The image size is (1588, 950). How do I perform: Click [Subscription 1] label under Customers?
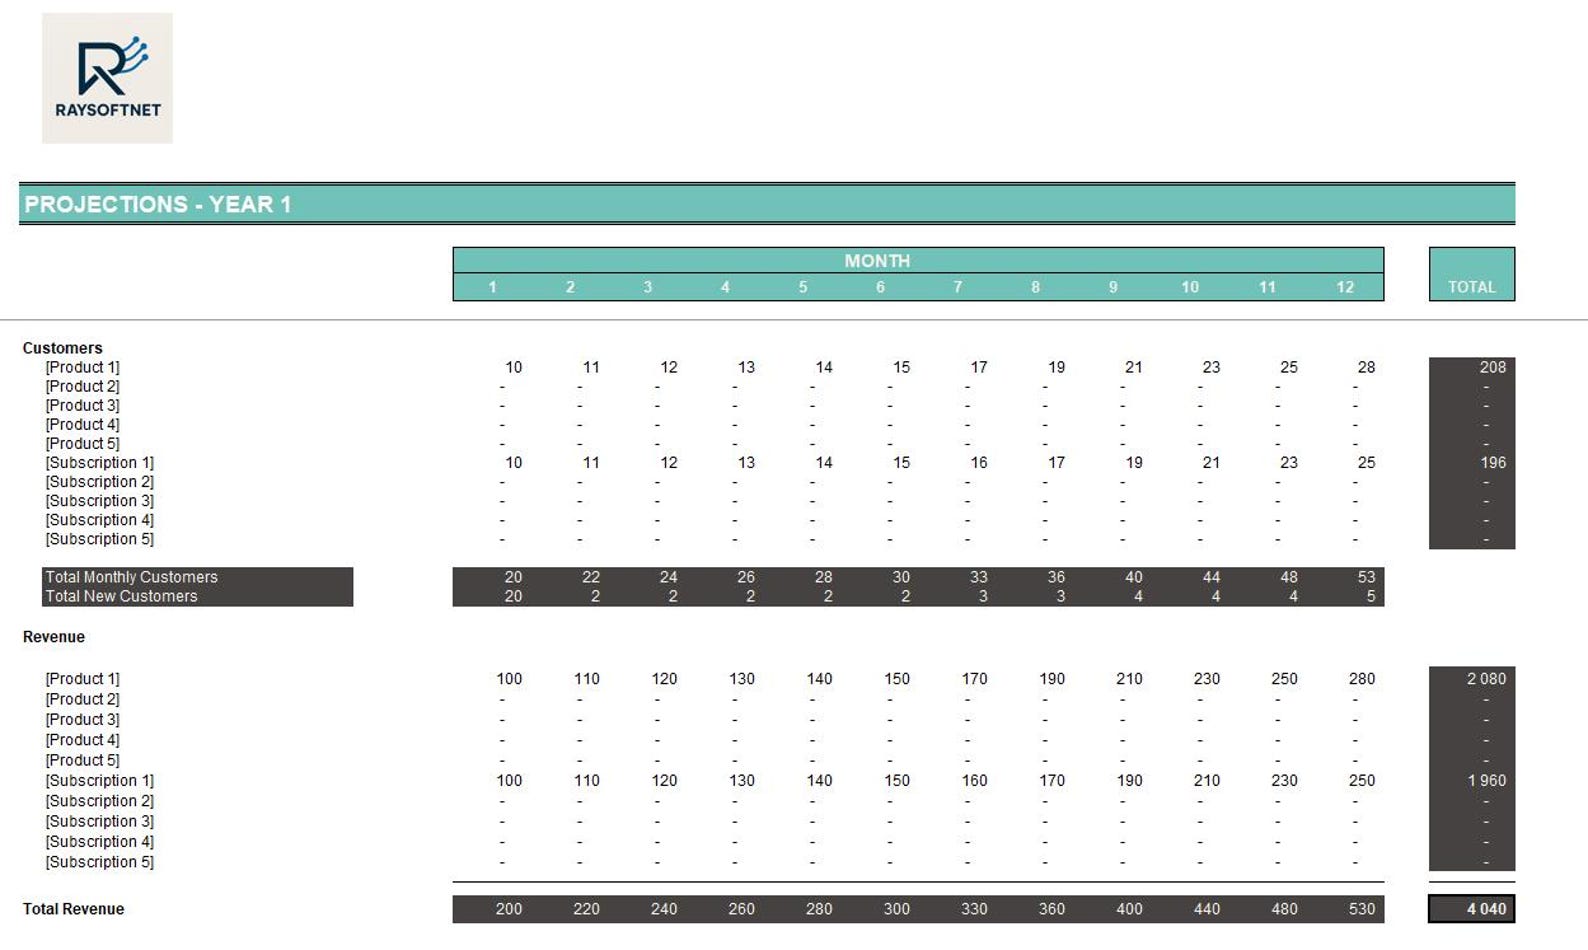tap(99, 462)
